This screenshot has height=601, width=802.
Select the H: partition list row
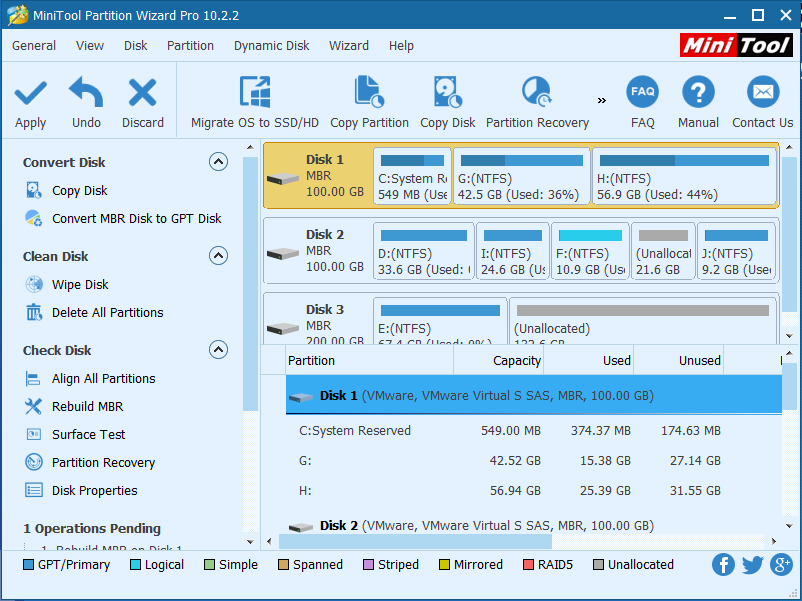coord(533,491)
